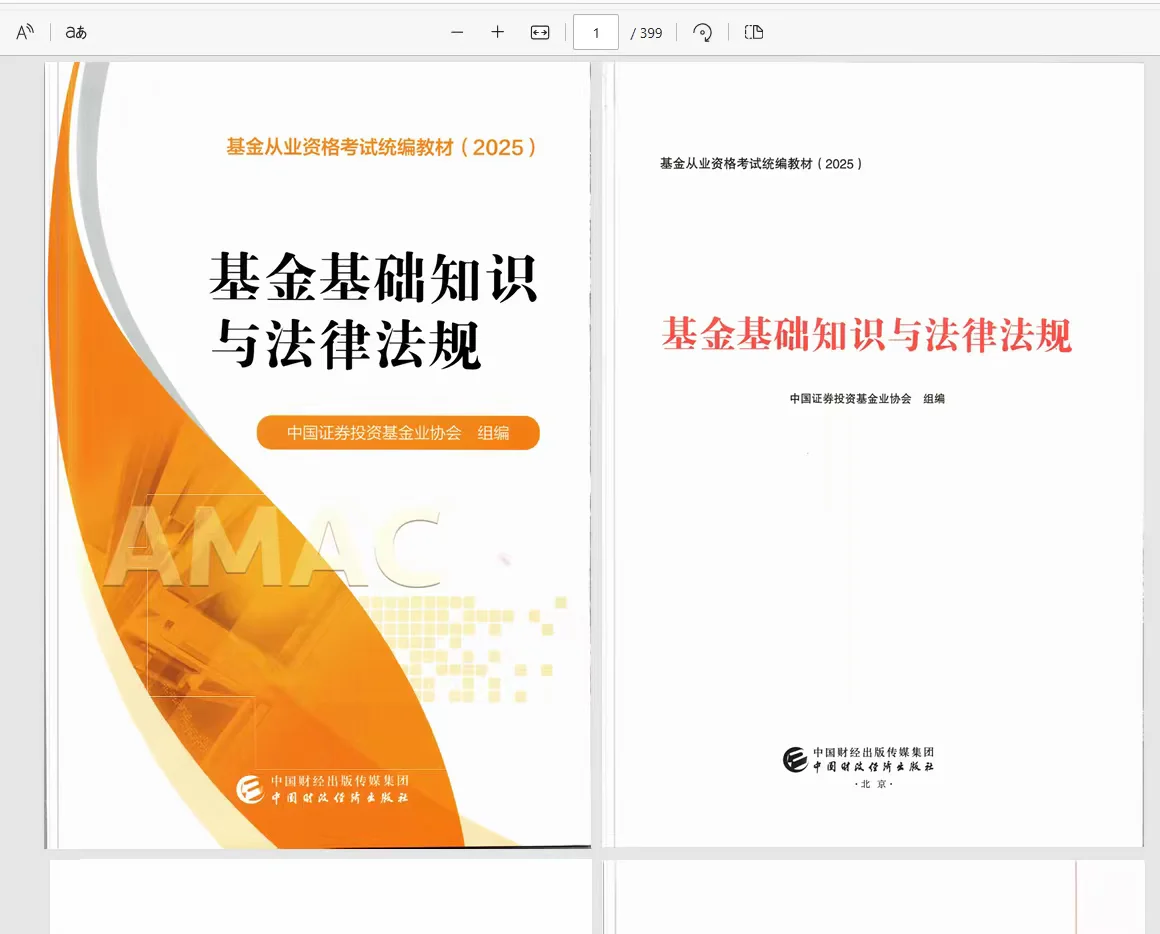Click the orange header 基金从业资格考试统编教材 (2025)
This screenshot has height=934, width=1160.
click(x=381, y=147)
